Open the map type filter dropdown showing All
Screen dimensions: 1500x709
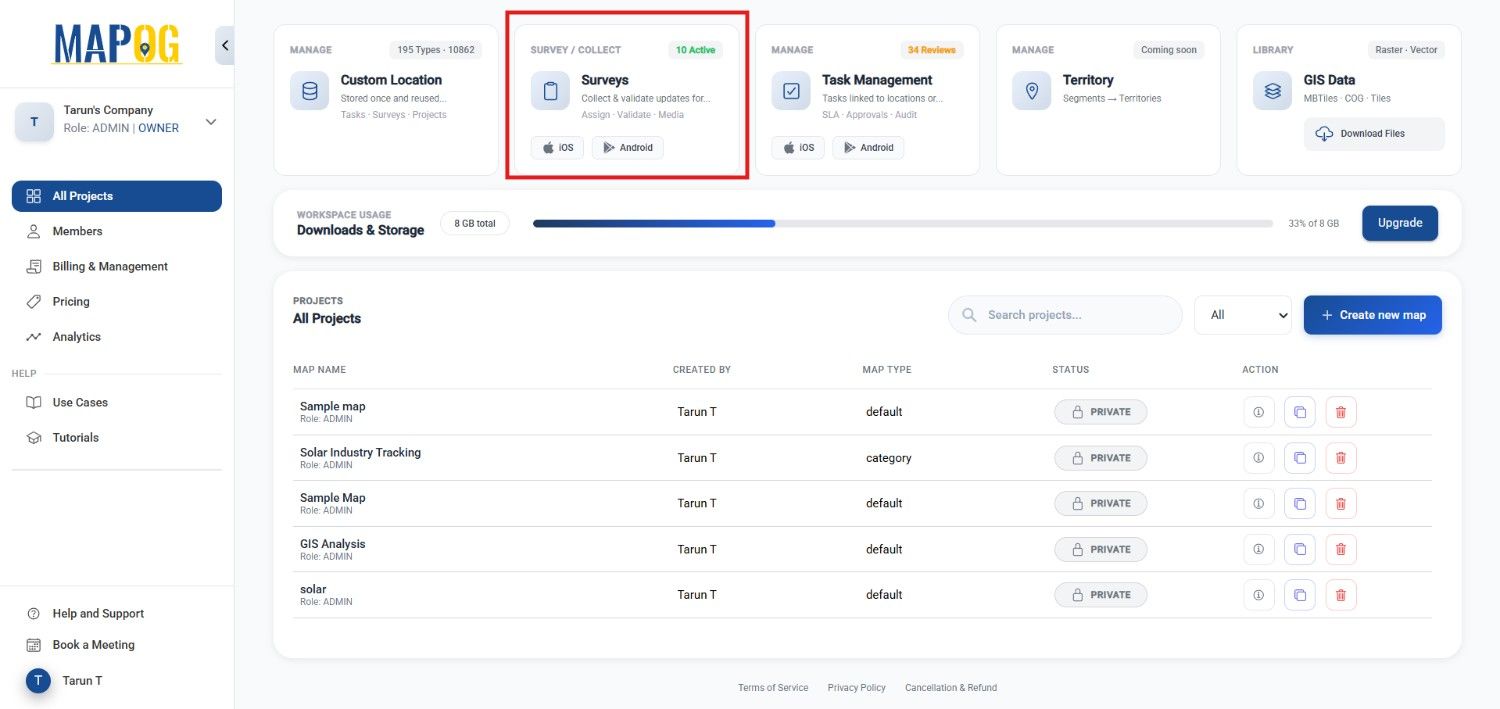pyautogui.click(x=1242, y=314)
